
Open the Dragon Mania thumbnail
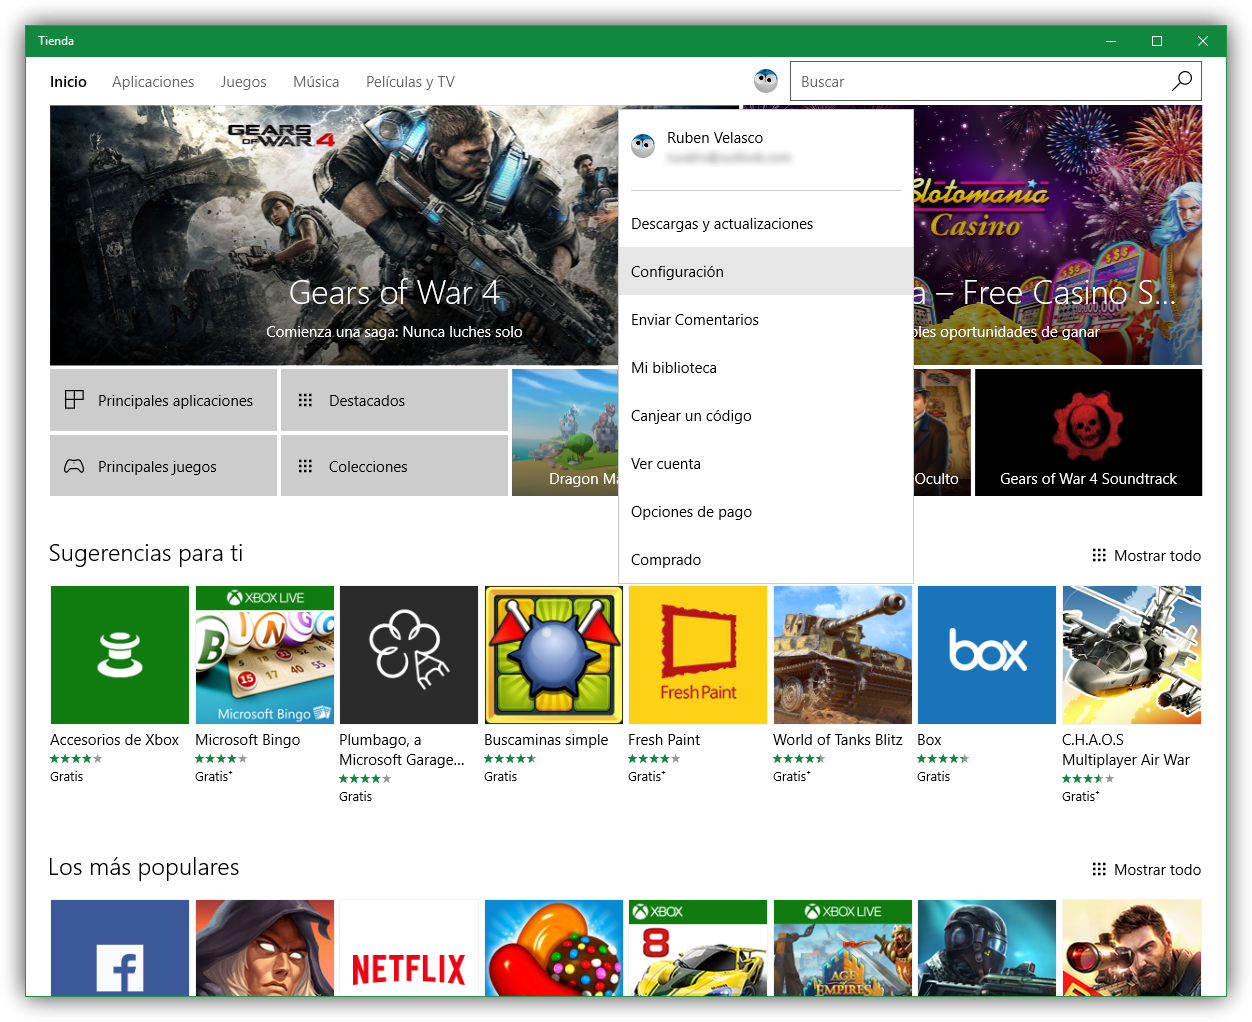[x=565, y=432]
